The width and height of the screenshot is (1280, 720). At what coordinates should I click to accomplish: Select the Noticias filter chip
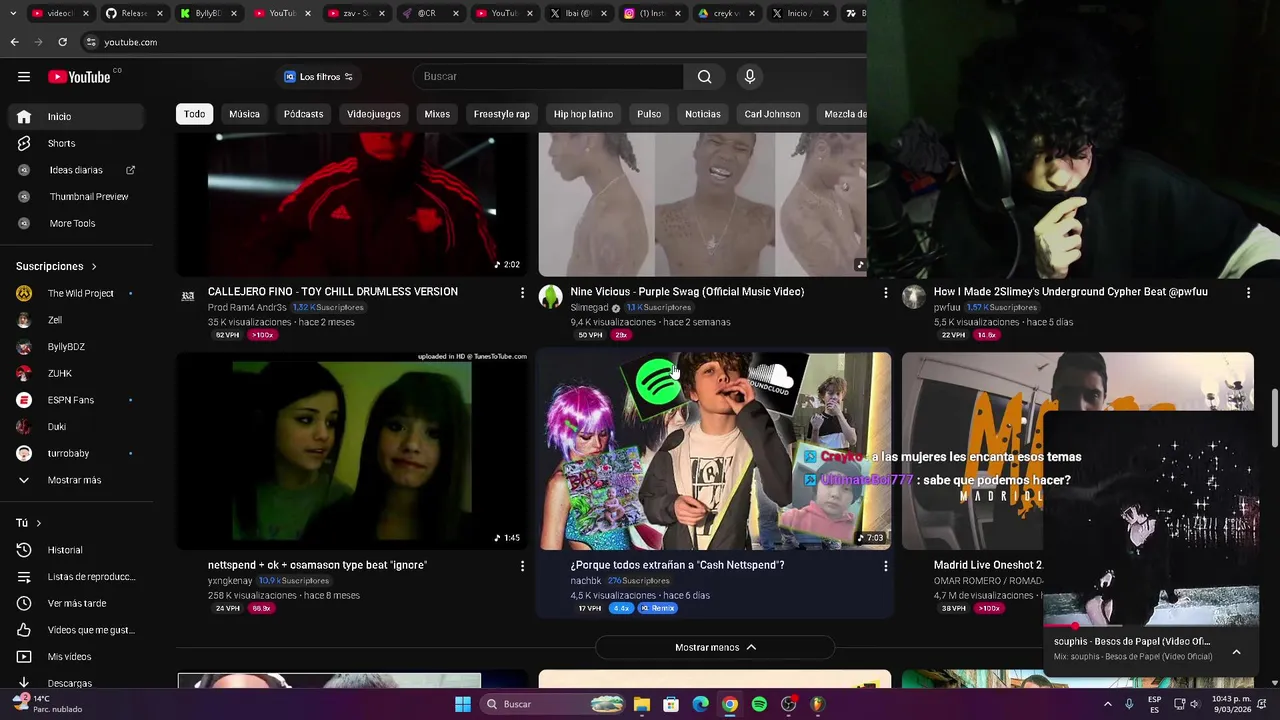(x=703, y=114)
